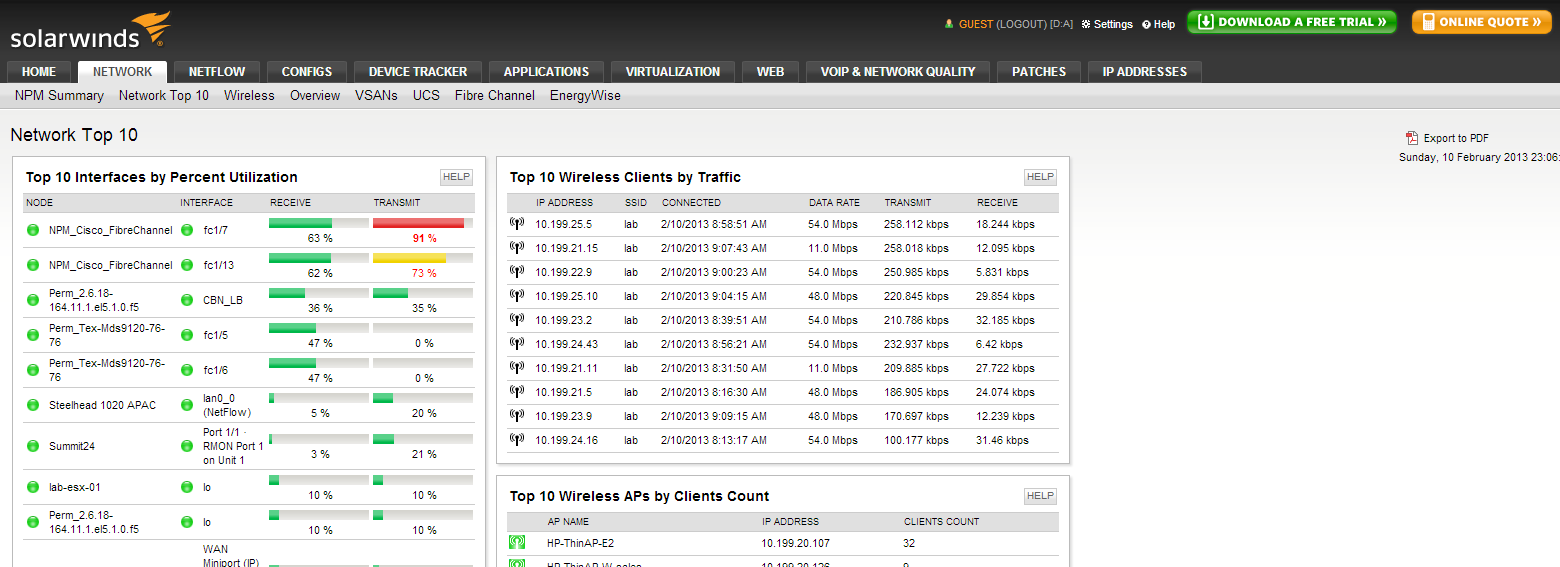Click the CLIENTS COUNT column header
Viewport: 1560px width, 567px height.
pos(941,521)
